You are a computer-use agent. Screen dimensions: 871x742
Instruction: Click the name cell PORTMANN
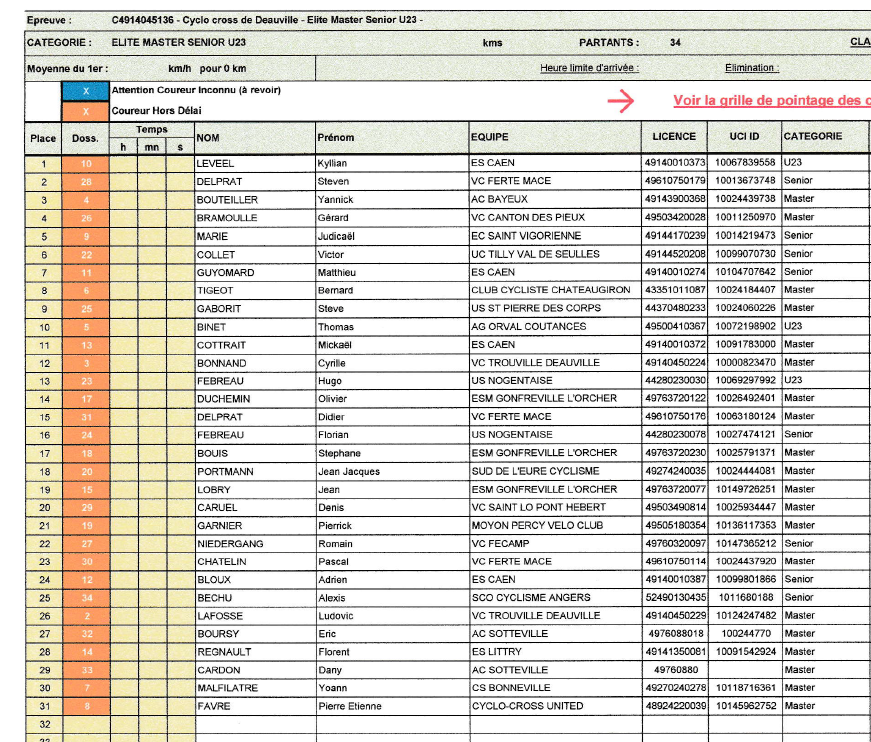pos(255,472)
